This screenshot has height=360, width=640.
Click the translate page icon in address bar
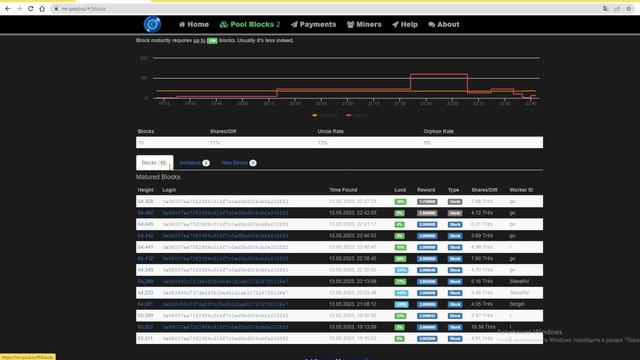tap(605, 9)
